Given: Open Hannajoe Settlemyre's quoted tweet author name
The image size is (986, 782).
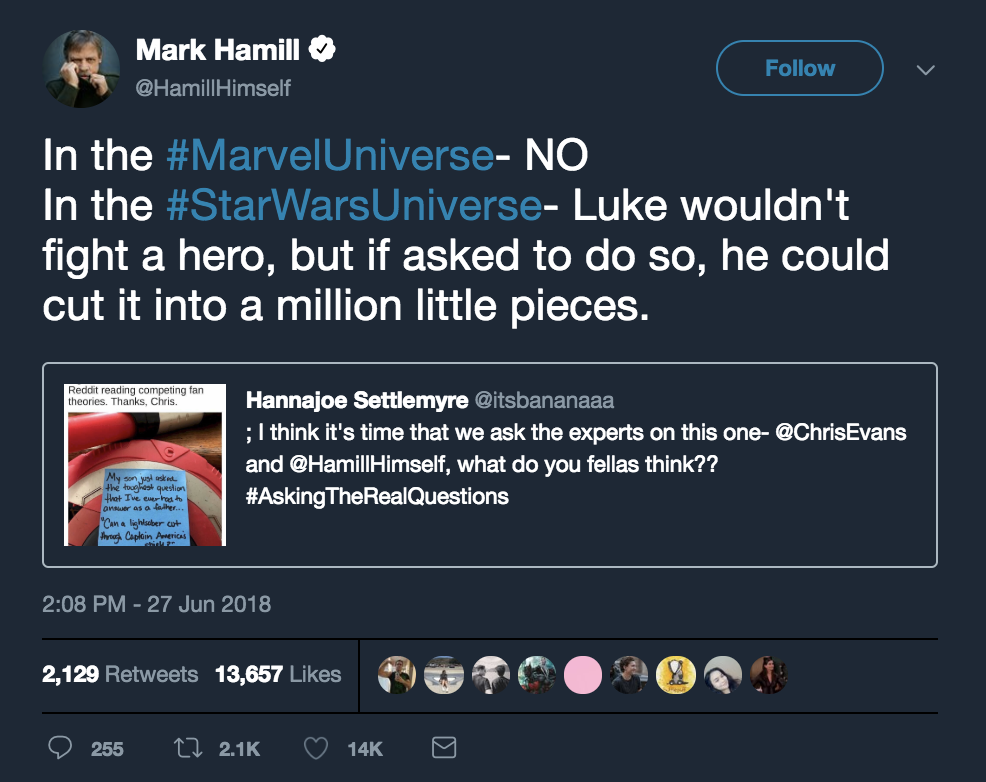Looking at the screenshot, I should (x=354, y=400).
